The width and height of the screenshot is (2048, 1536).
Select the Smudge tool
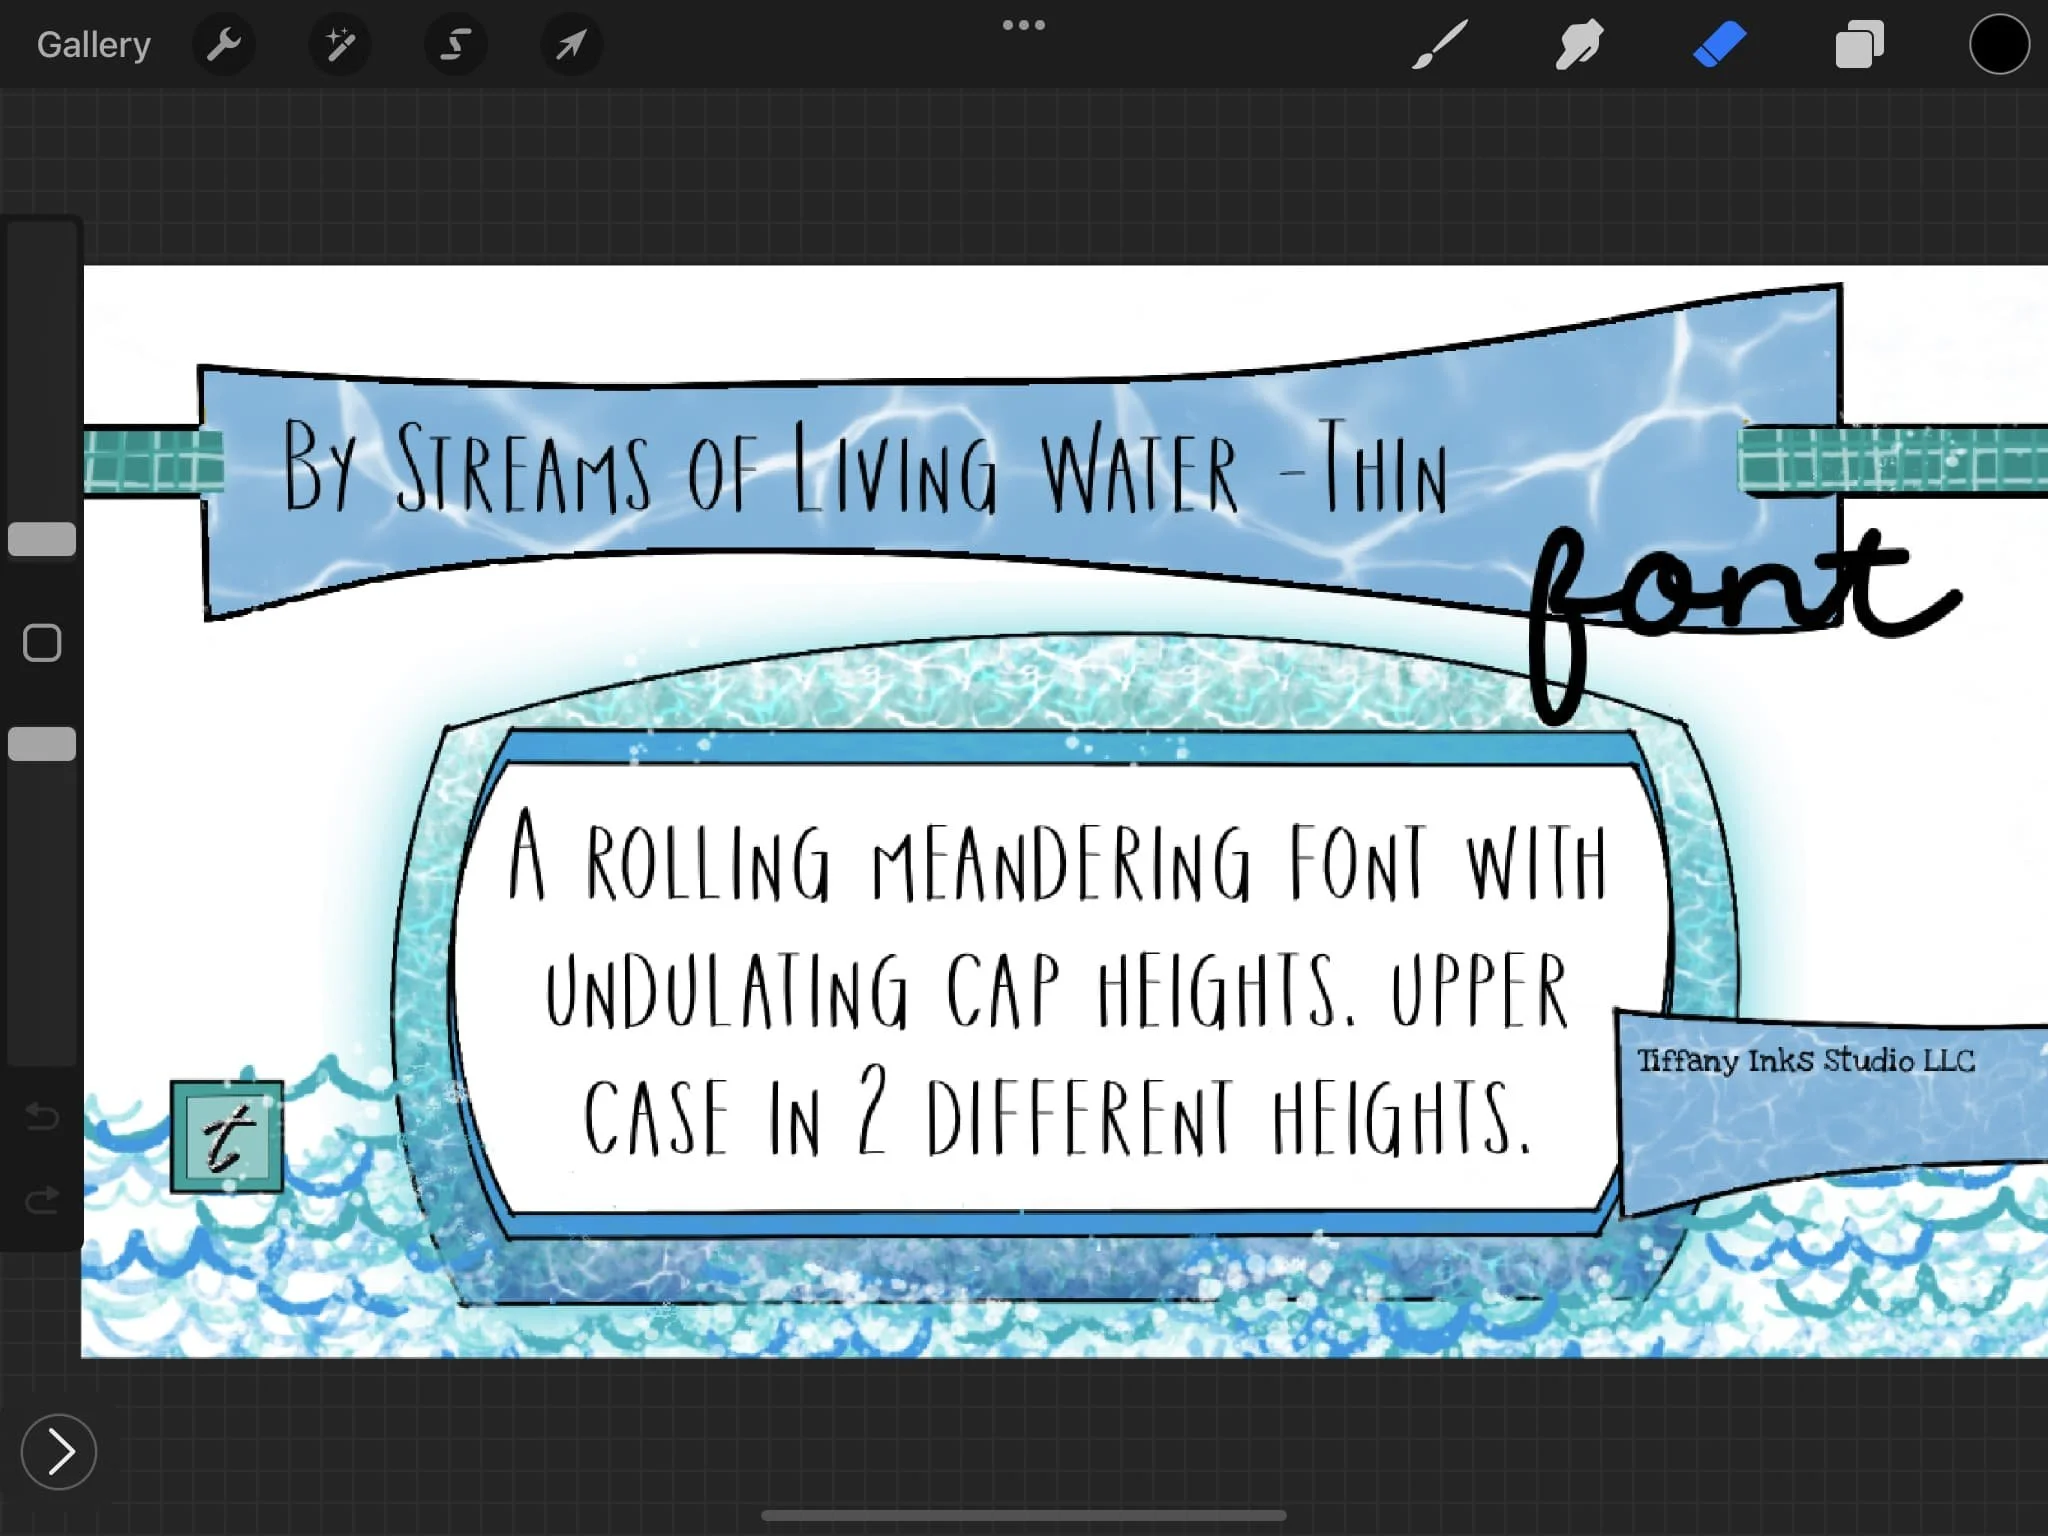(x=1580, y=44)
